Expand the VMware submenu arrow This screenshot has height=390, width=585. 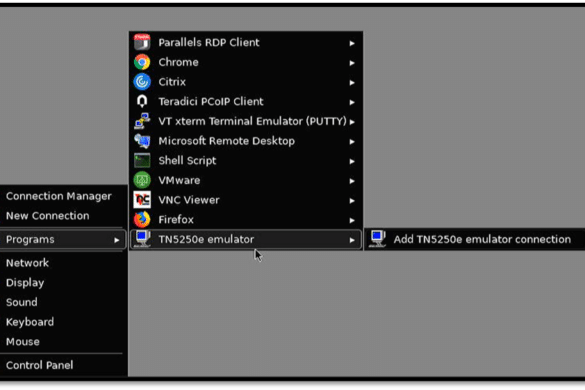(352, 181)
